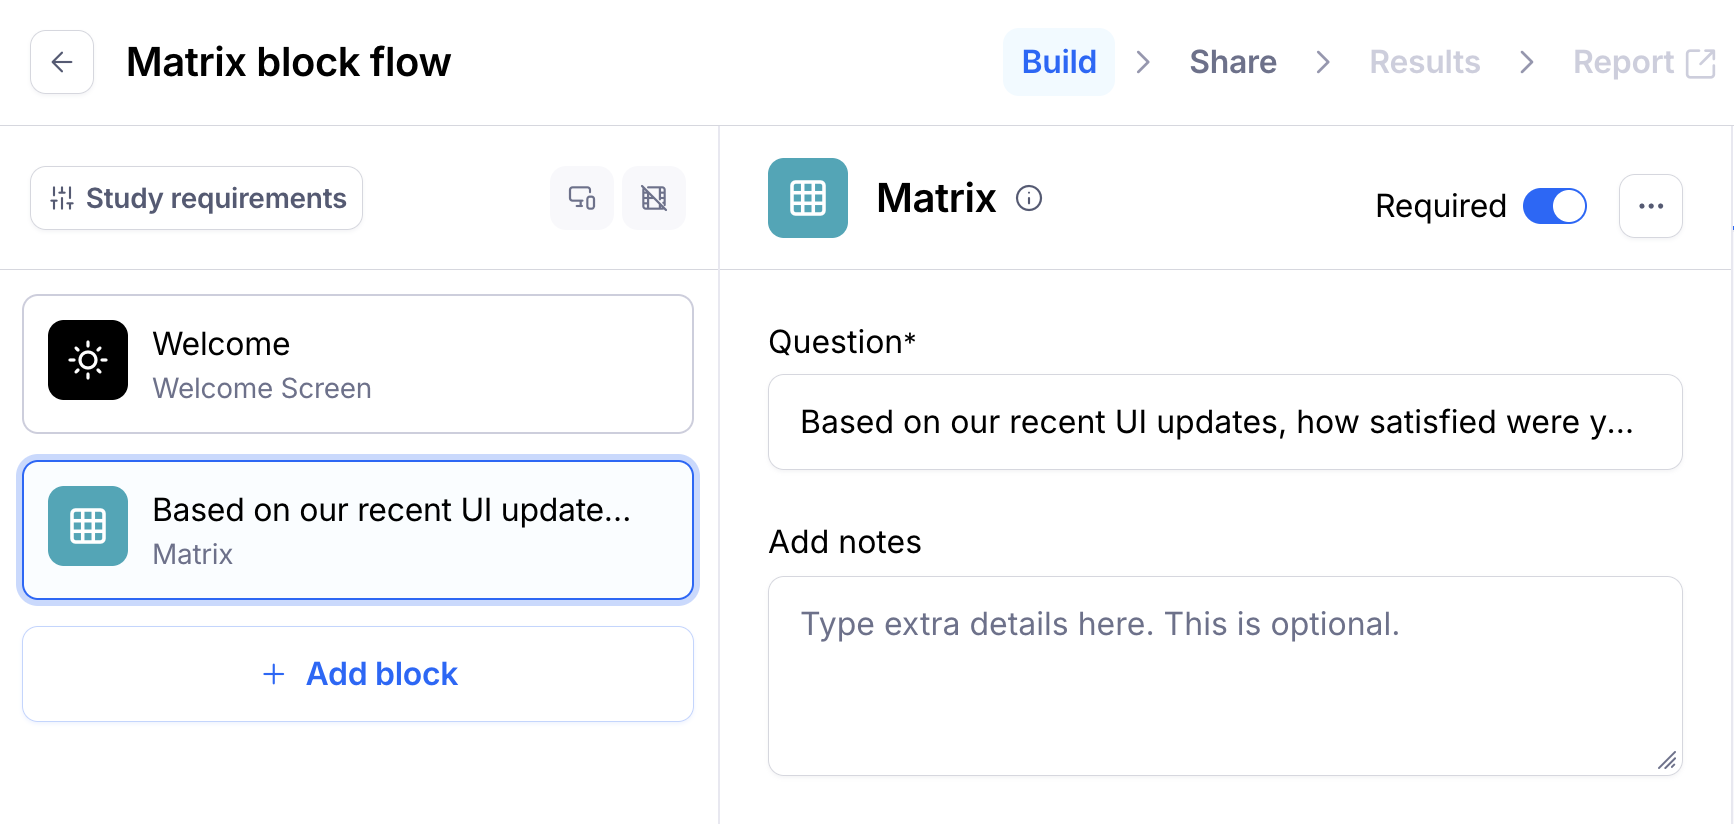Click the Question text field
This screenshot has height=824, width=1734.
(x=1225, y=422)
